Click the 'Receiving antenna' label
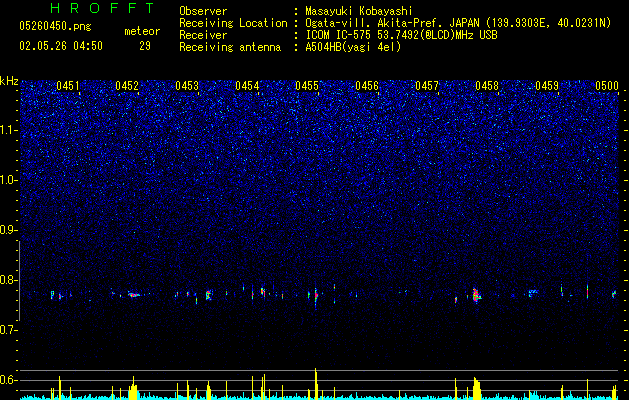Screen dimensions: 629x400 point(230,47)
